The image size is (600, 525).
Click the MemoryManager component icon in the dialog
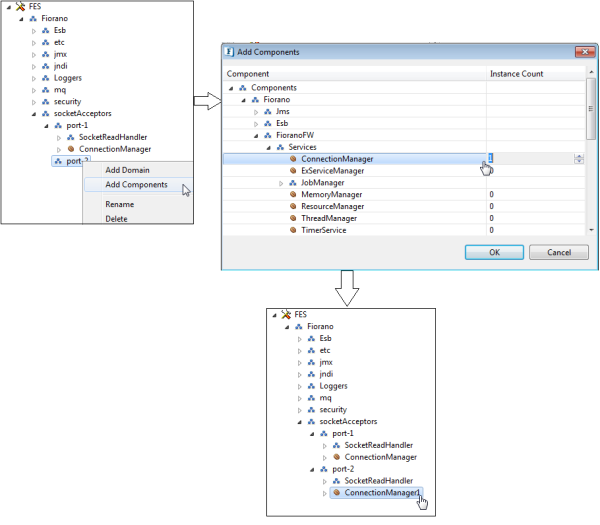pyautogui.click(x=292, y=194)
